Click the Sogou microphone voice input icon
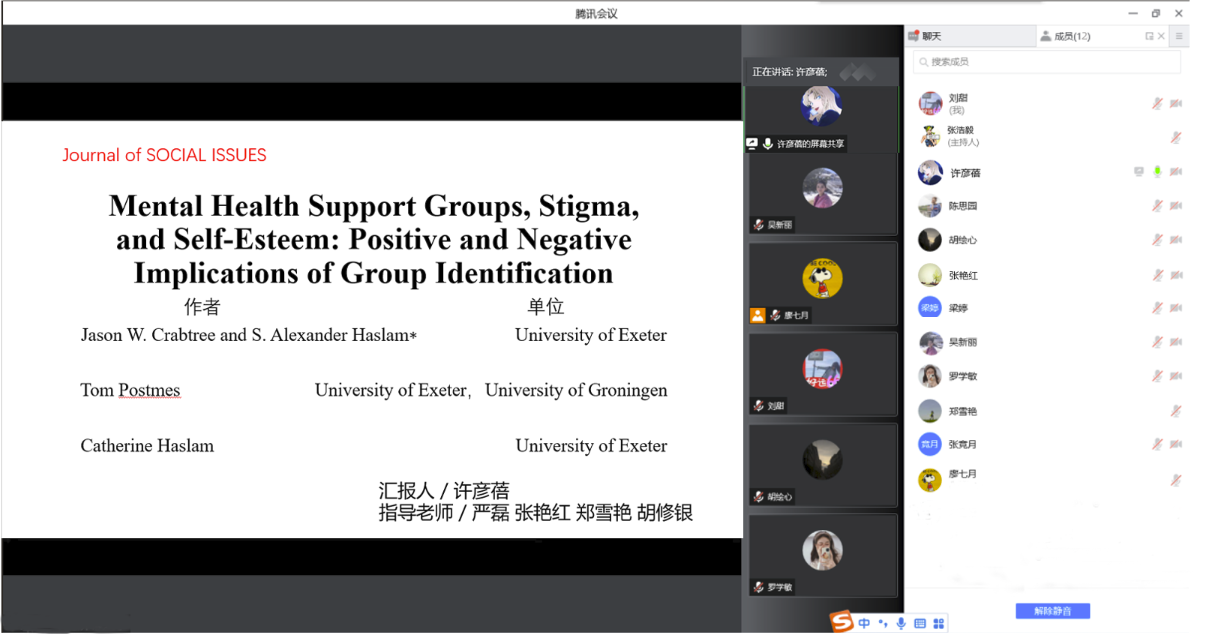 click(x=901, y=624)
